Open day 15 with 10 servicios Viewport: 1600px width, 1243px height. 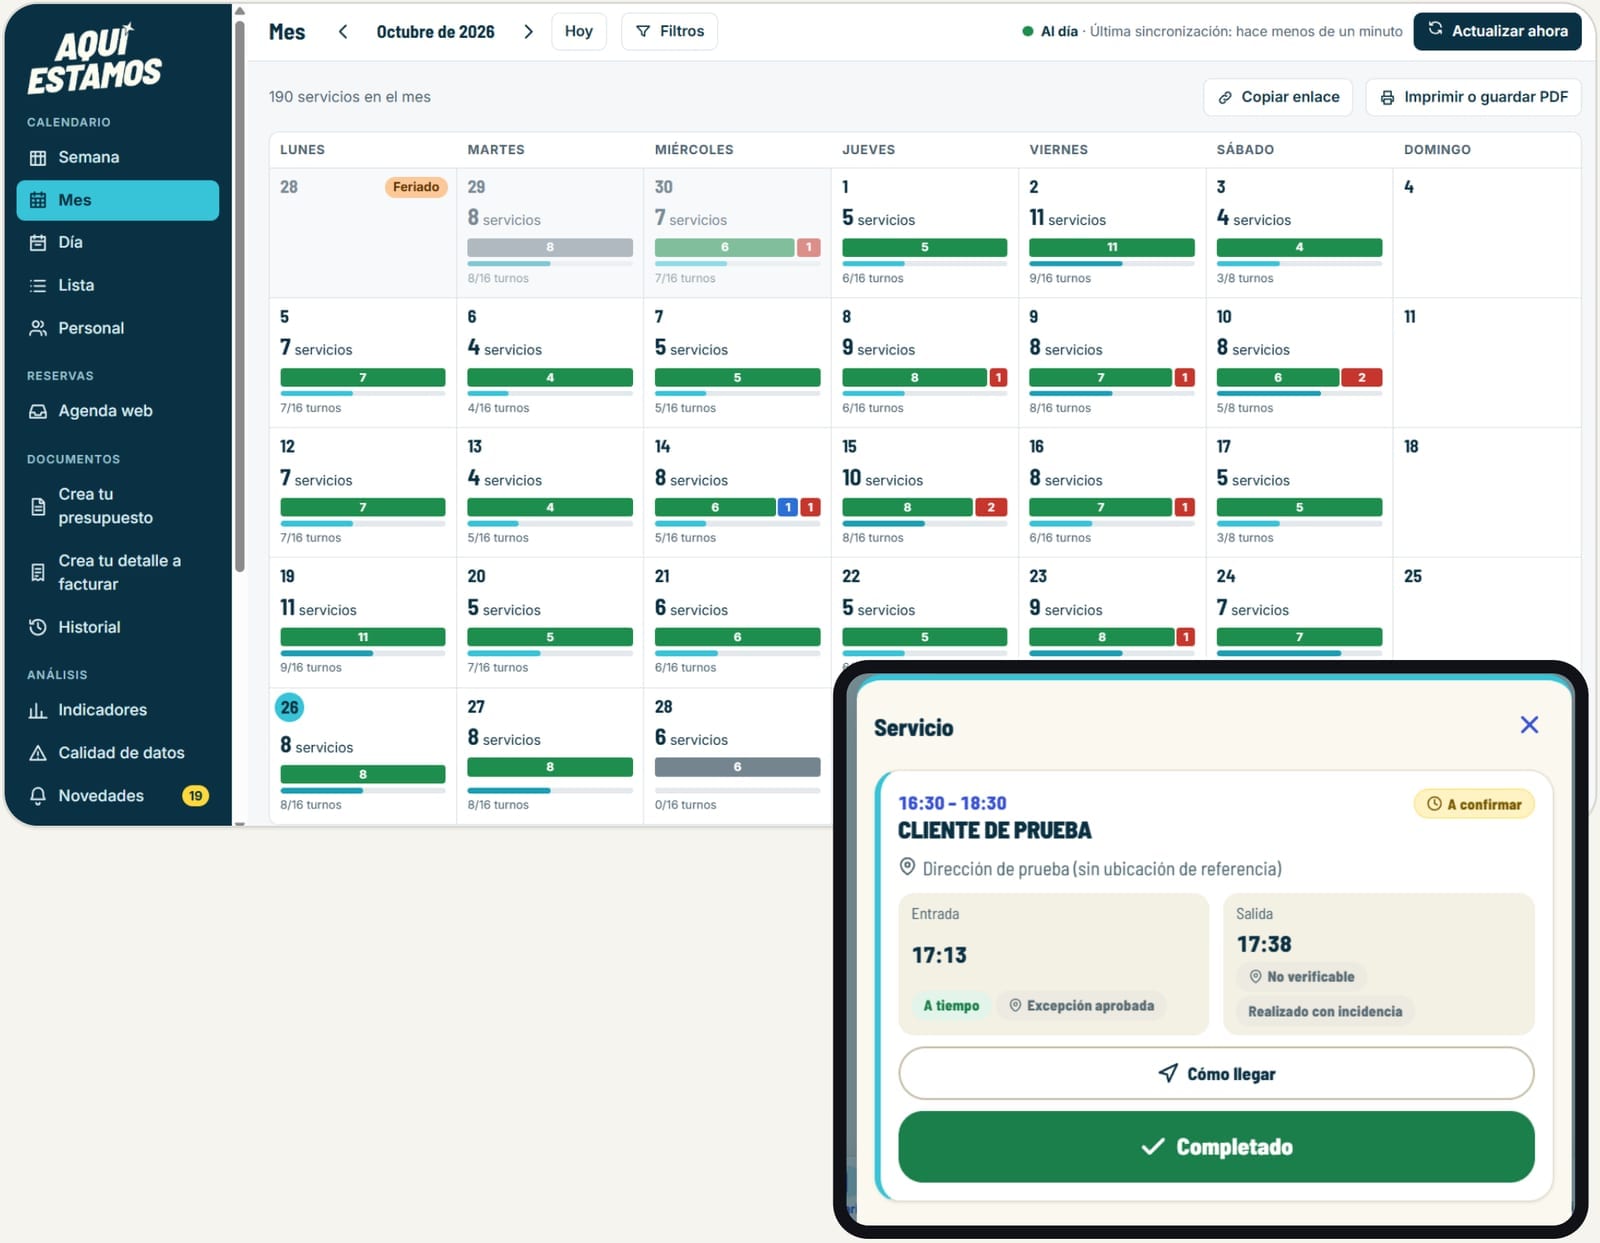coord(924,492)
